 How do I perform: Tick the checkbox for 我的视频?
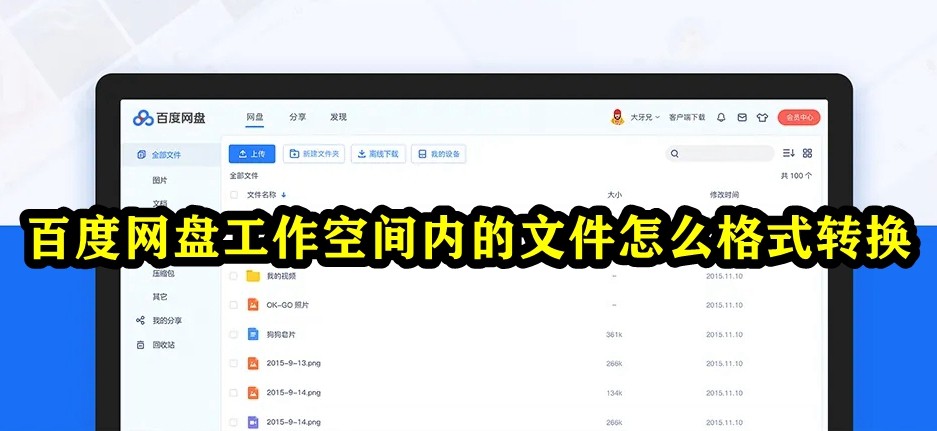pos(234,276)
